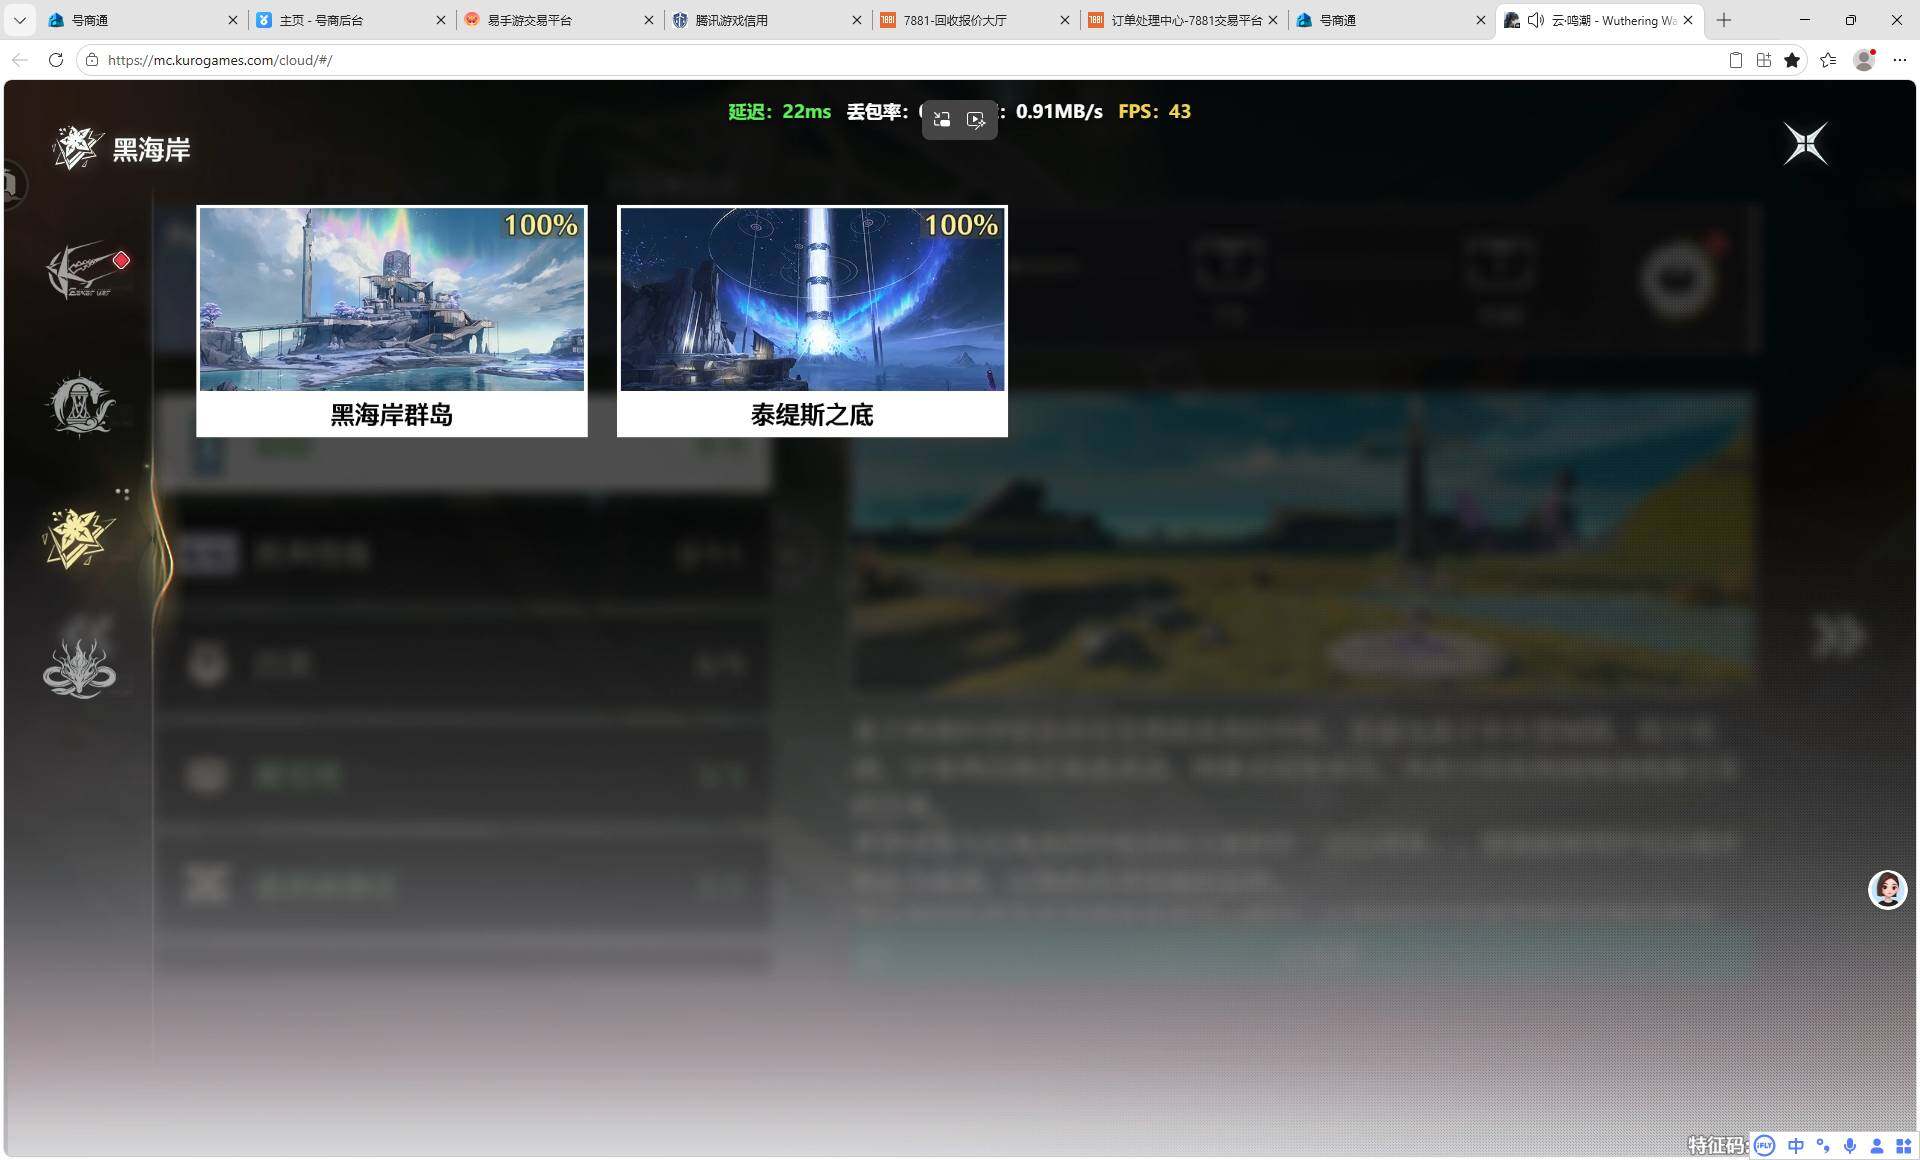Click the iFLY input method logo
This screenshot has height=1160, width=1920.
pyautogui.click(x=1764, y=1146)
